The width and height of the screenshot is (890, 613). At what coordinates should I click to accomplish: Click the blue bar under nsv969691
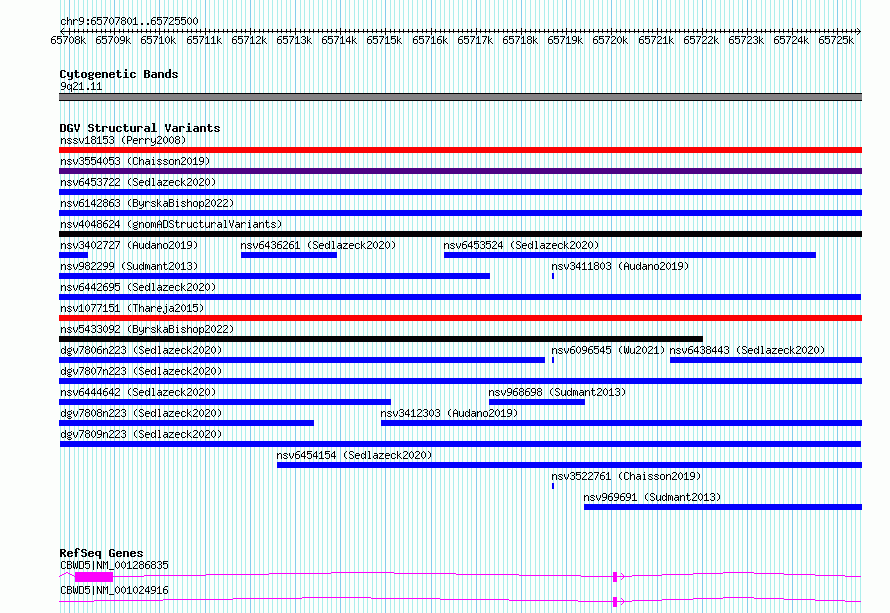pos(723,507)
